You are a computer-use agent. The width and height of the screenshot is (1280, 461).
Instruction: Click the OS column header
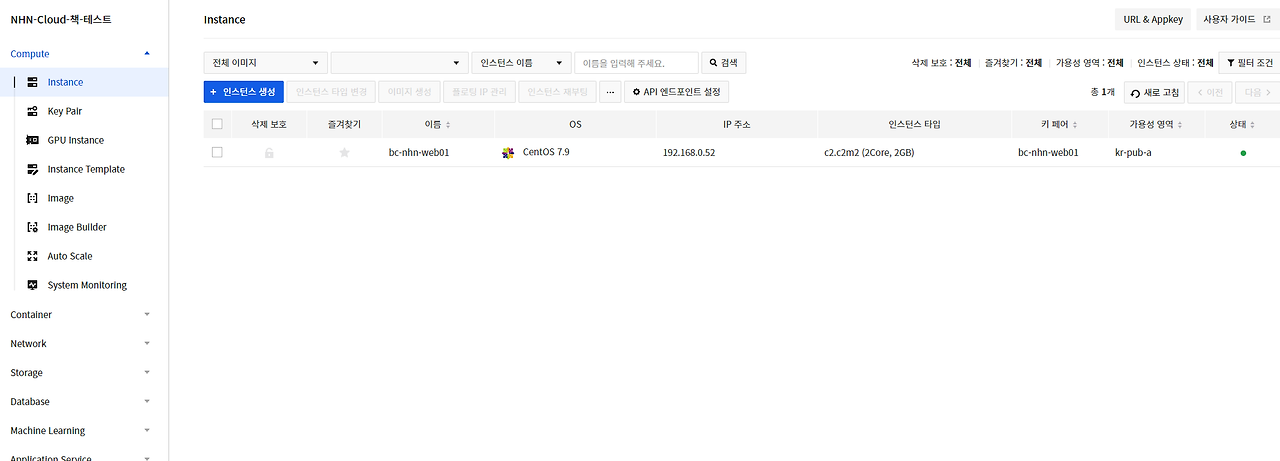(x=575, y=125)
